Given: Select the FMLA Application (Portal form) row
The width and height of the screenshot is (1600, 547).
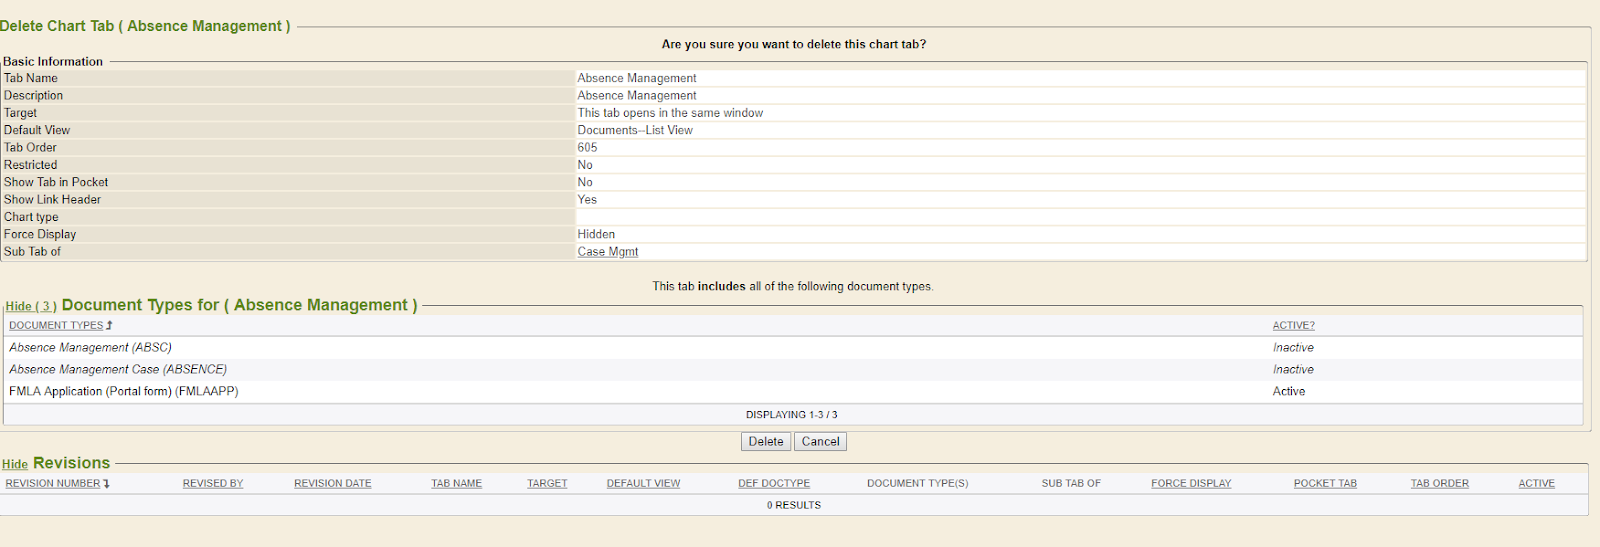Looking at the screenshot, I should point(124,392).
